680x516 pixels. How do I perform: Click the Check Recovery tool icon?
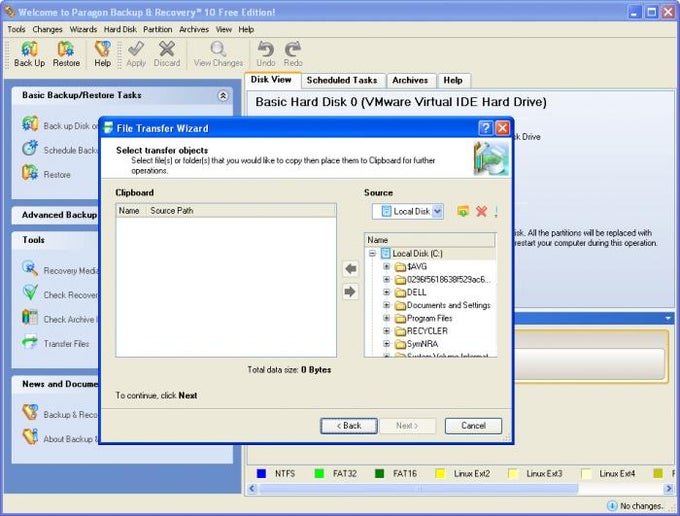30,293
